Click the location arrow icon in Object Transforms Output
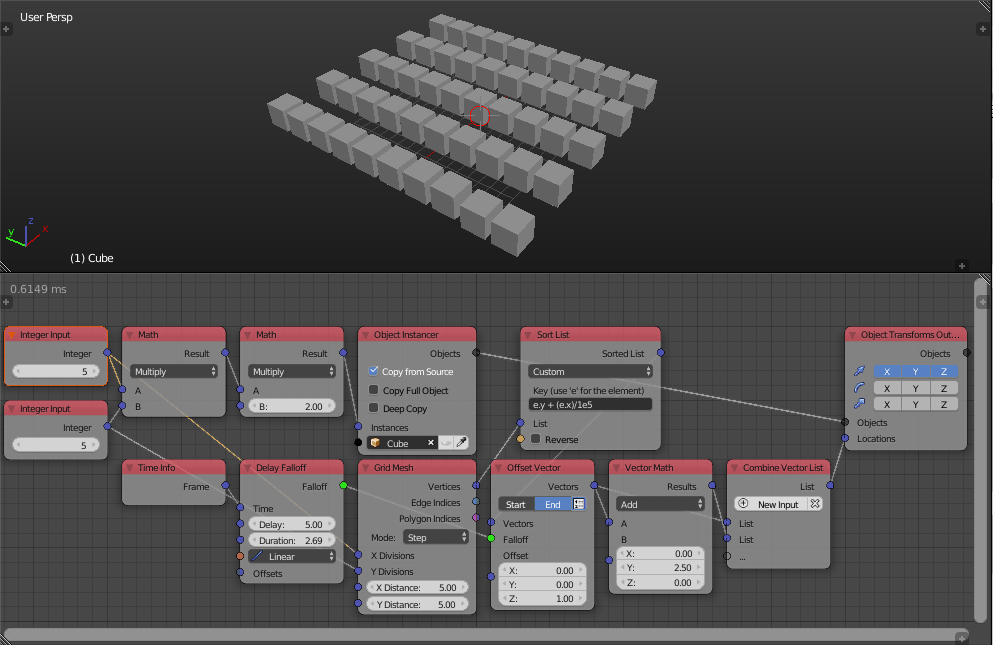993x645 pixels. click(x=859, y=371)
